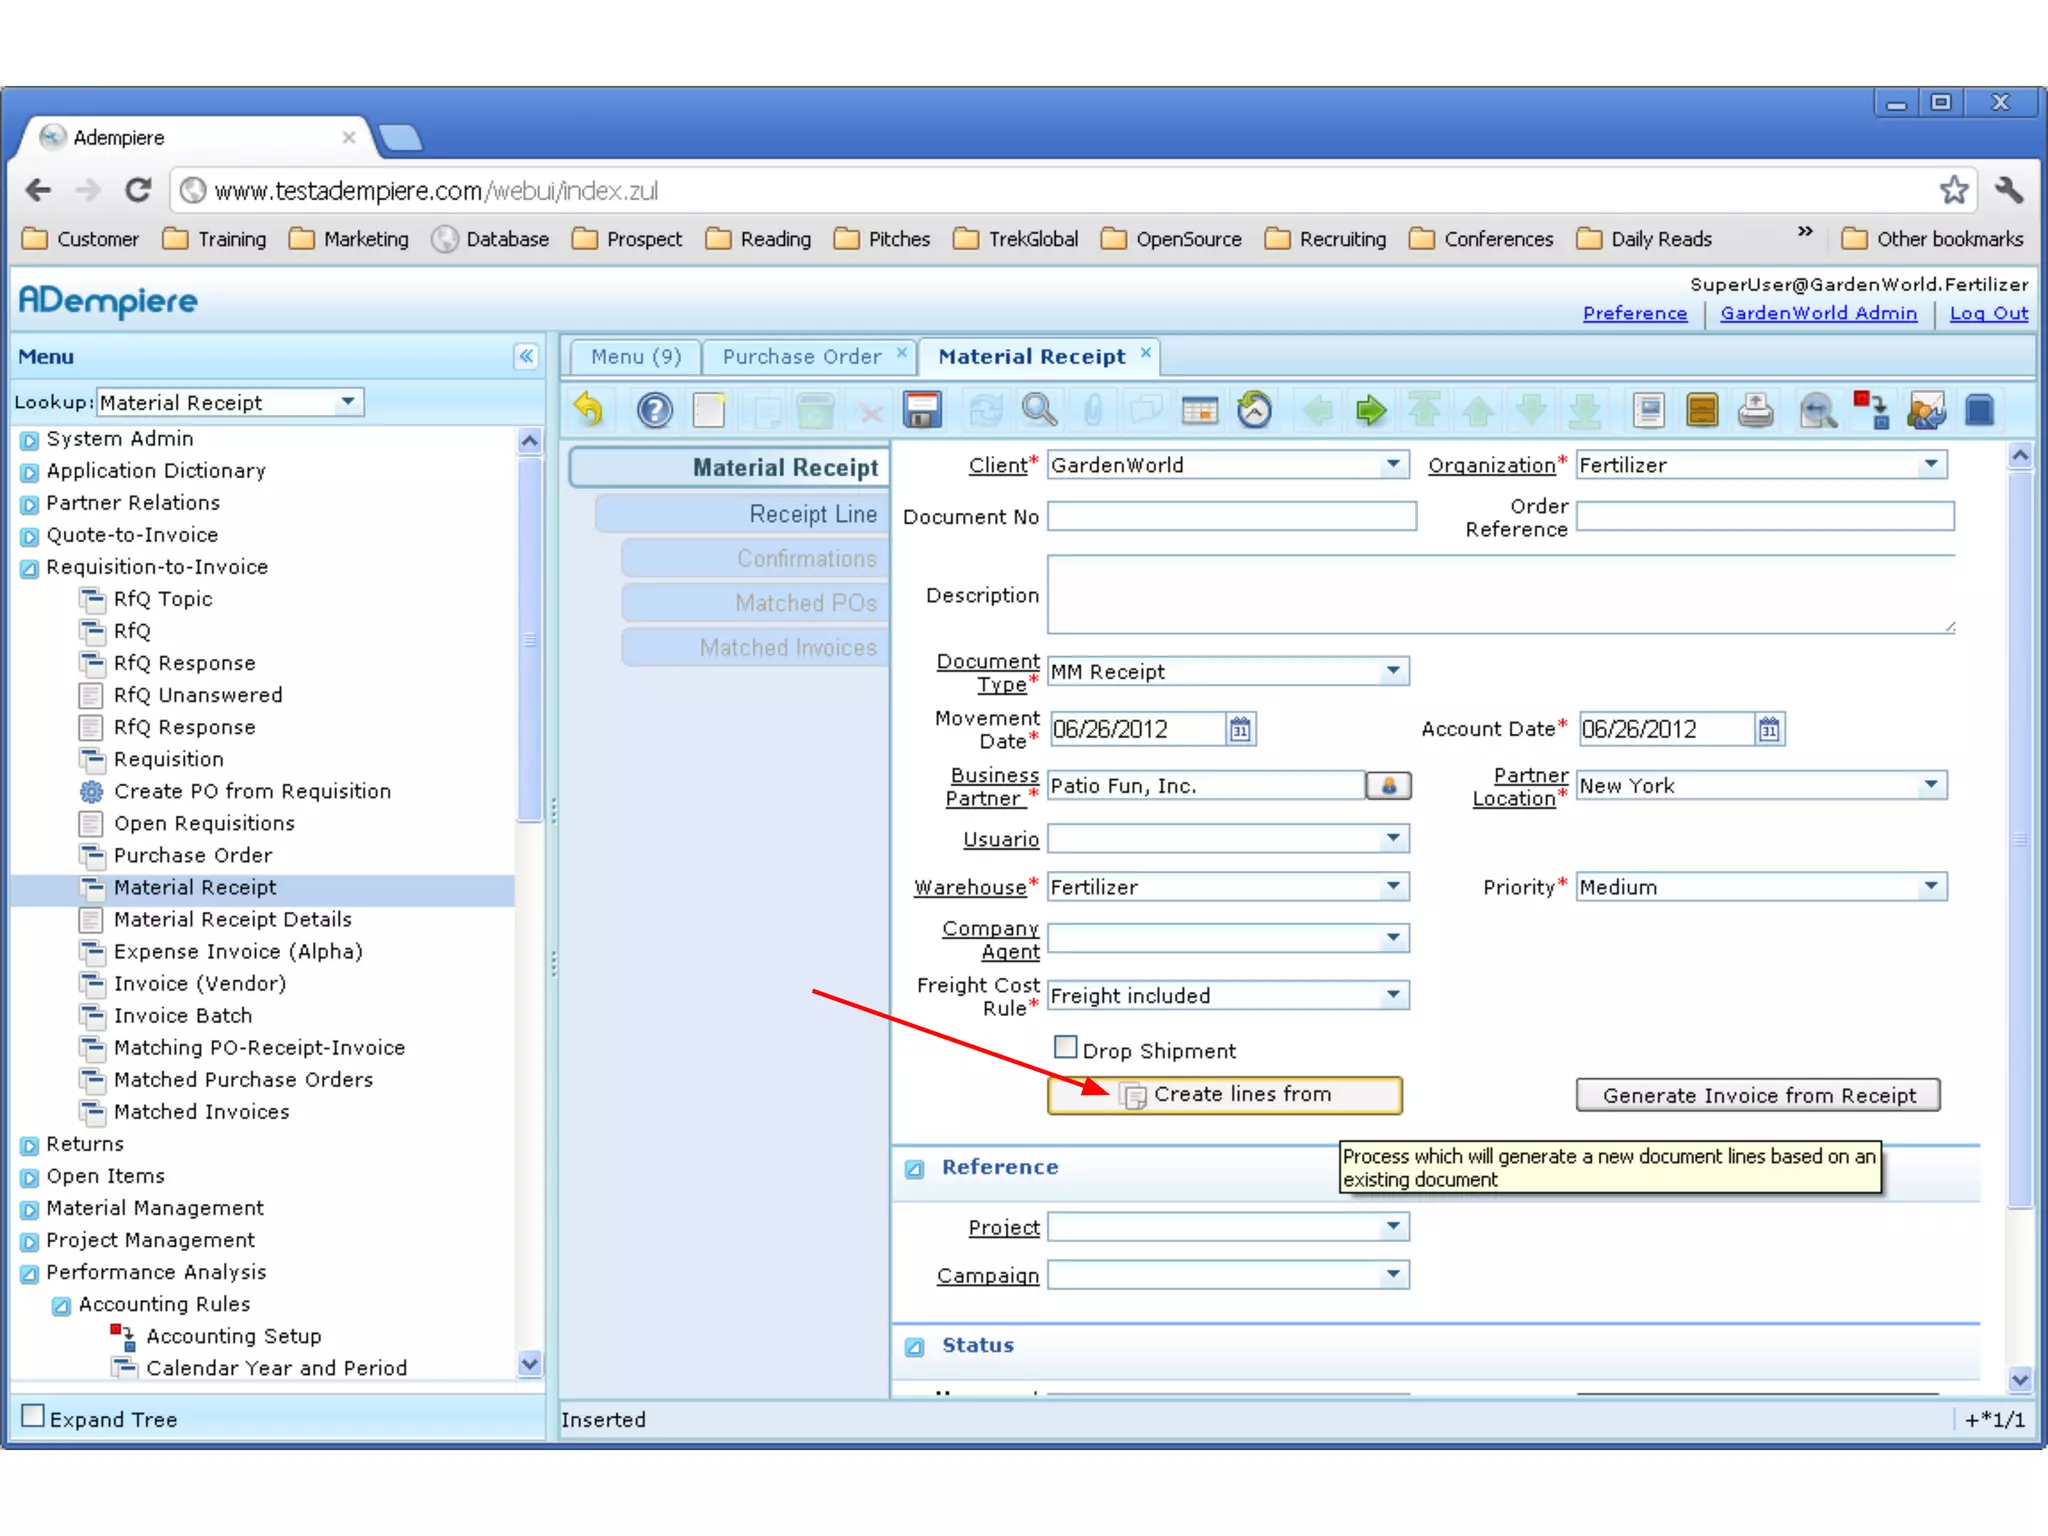Enable the Drop Shipment checkbox

point(1066,1047)
